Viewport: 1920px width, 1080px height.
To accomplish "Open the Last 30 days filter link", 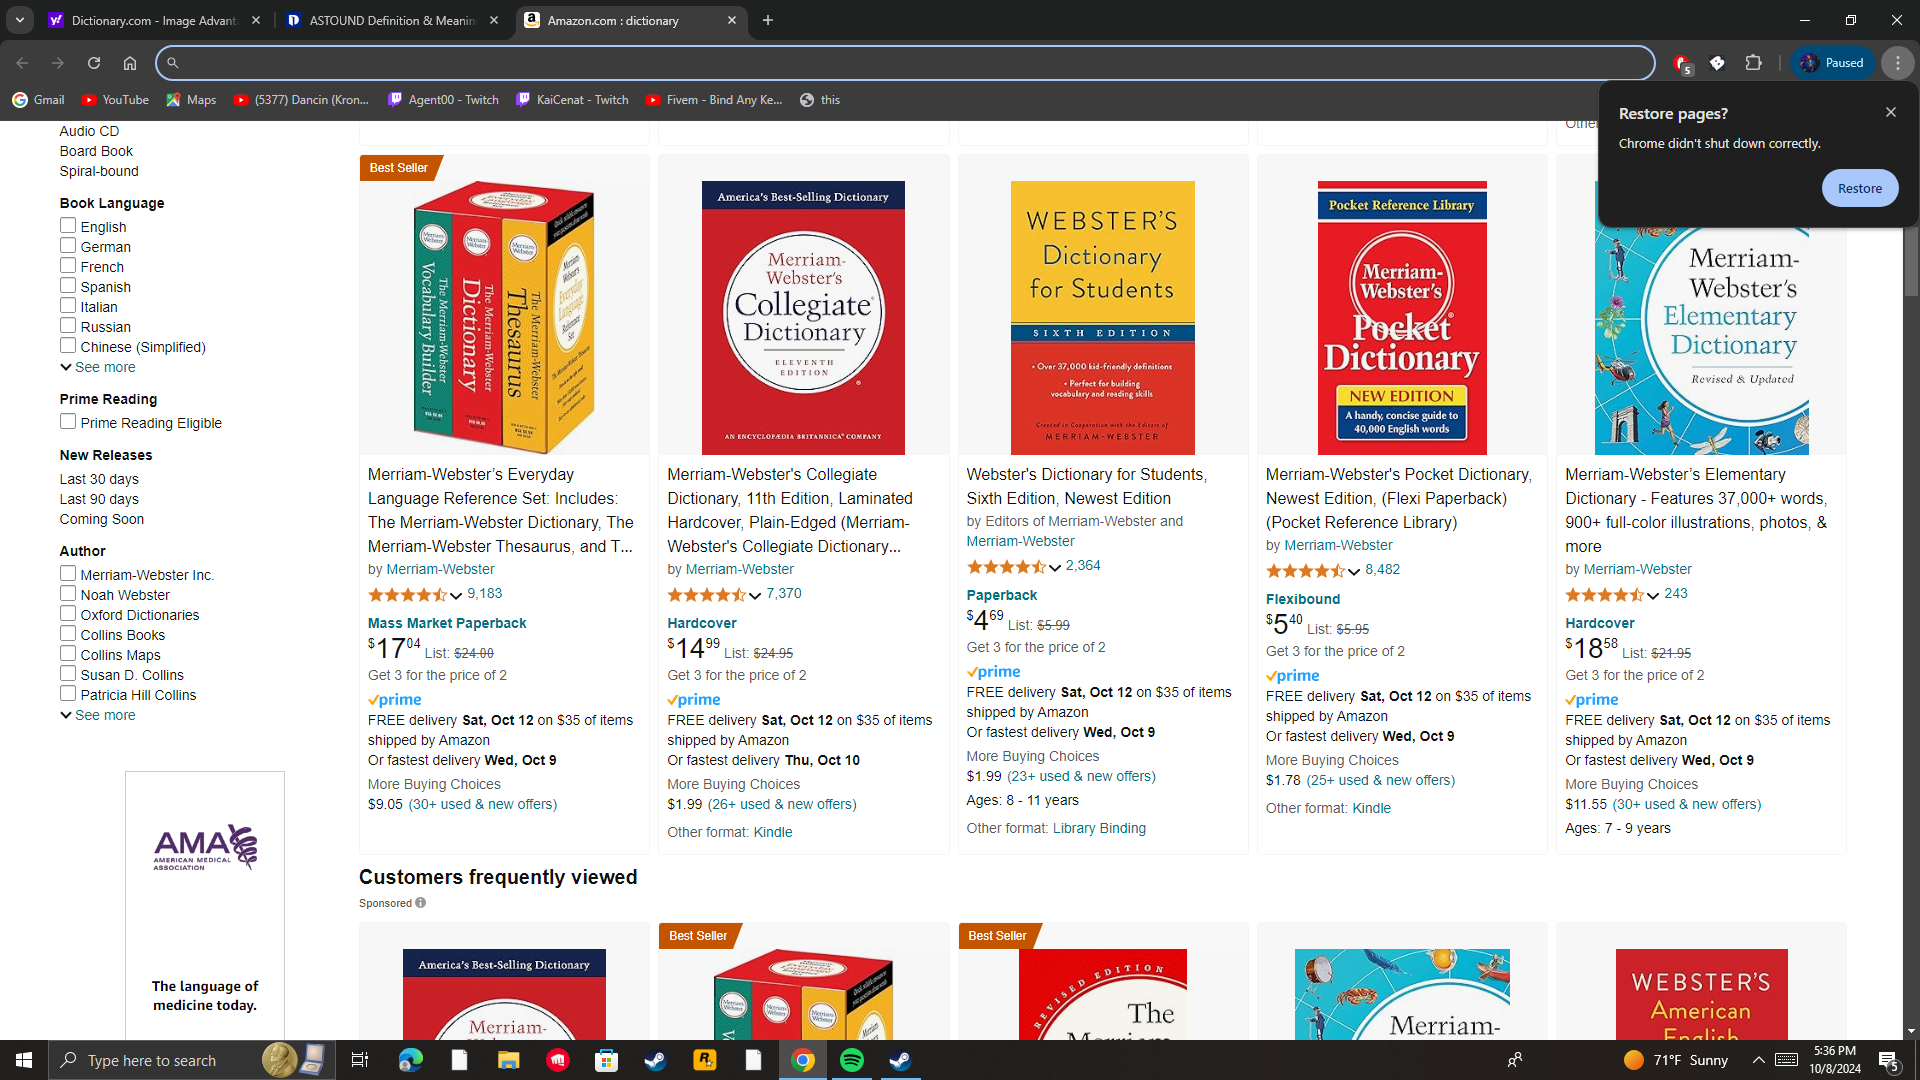I will point(99,479).
